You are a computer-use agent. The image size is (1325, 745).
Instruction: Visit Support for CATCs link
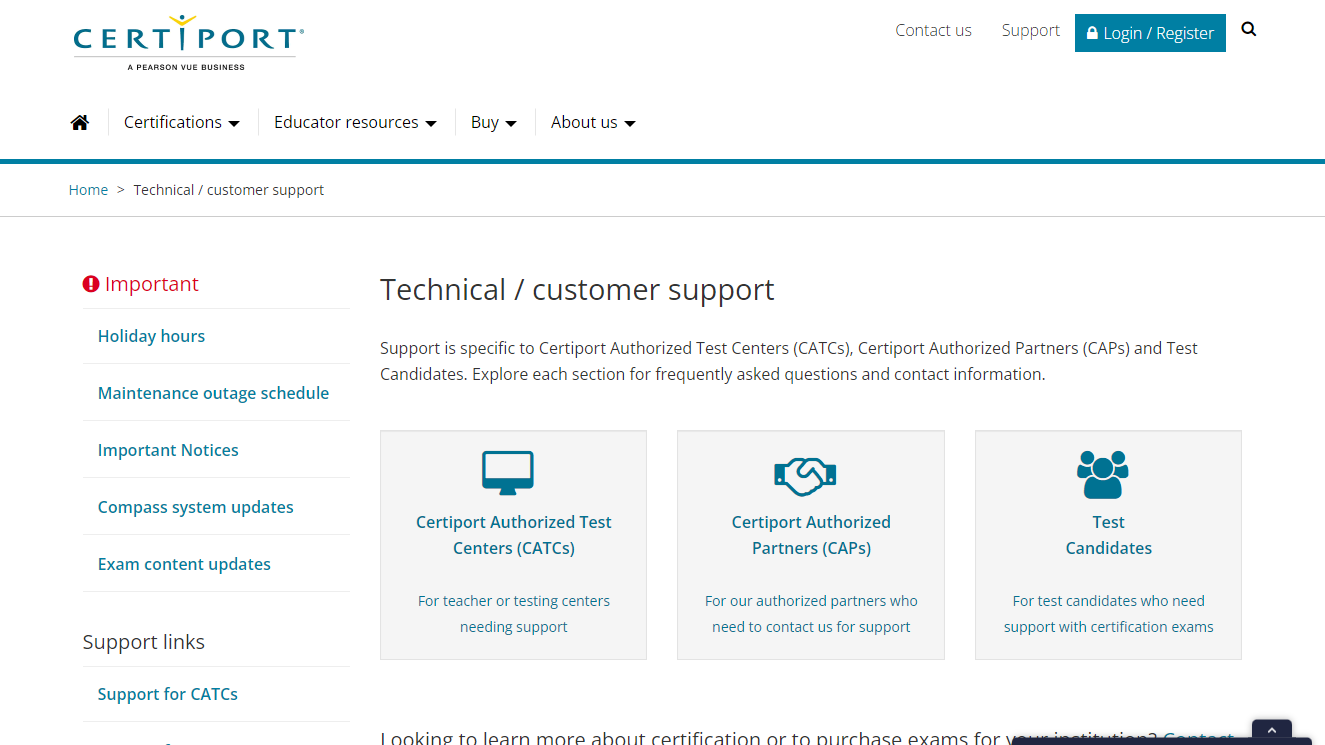pyautogui.click(x=168, y=694)
